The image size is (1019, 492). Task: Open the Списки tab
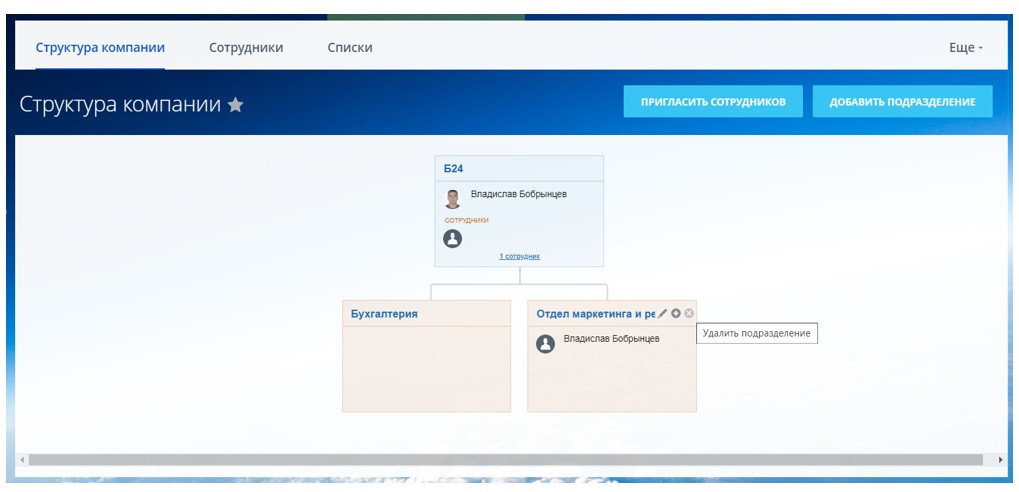(350, 47)
